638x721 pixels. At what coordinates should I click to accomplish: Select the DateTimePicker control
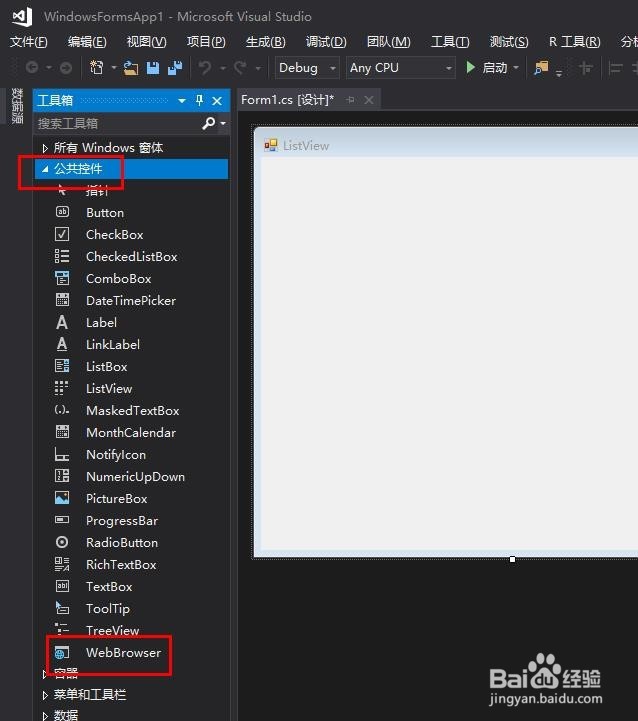[131, 301]
